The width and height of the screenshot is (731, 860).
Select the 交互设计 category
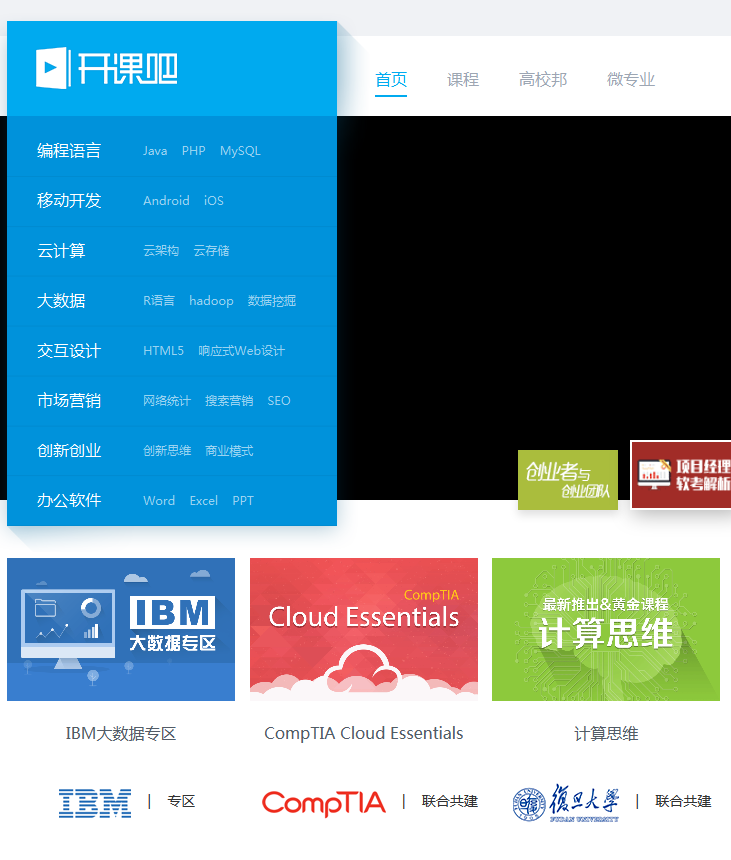pyautogui.click(x=69, y=350)
